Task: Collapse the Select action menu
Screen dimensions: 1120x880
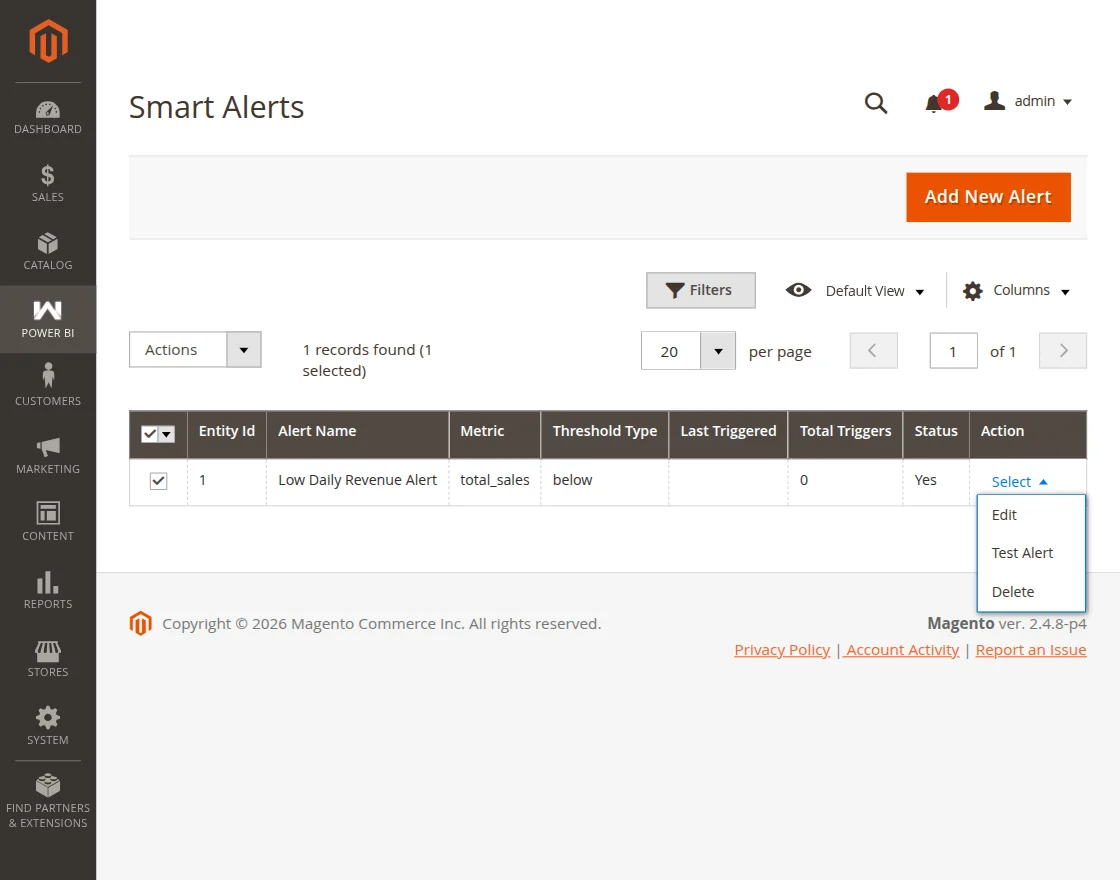Action: pyautogui.click(x=1019, y=481)
